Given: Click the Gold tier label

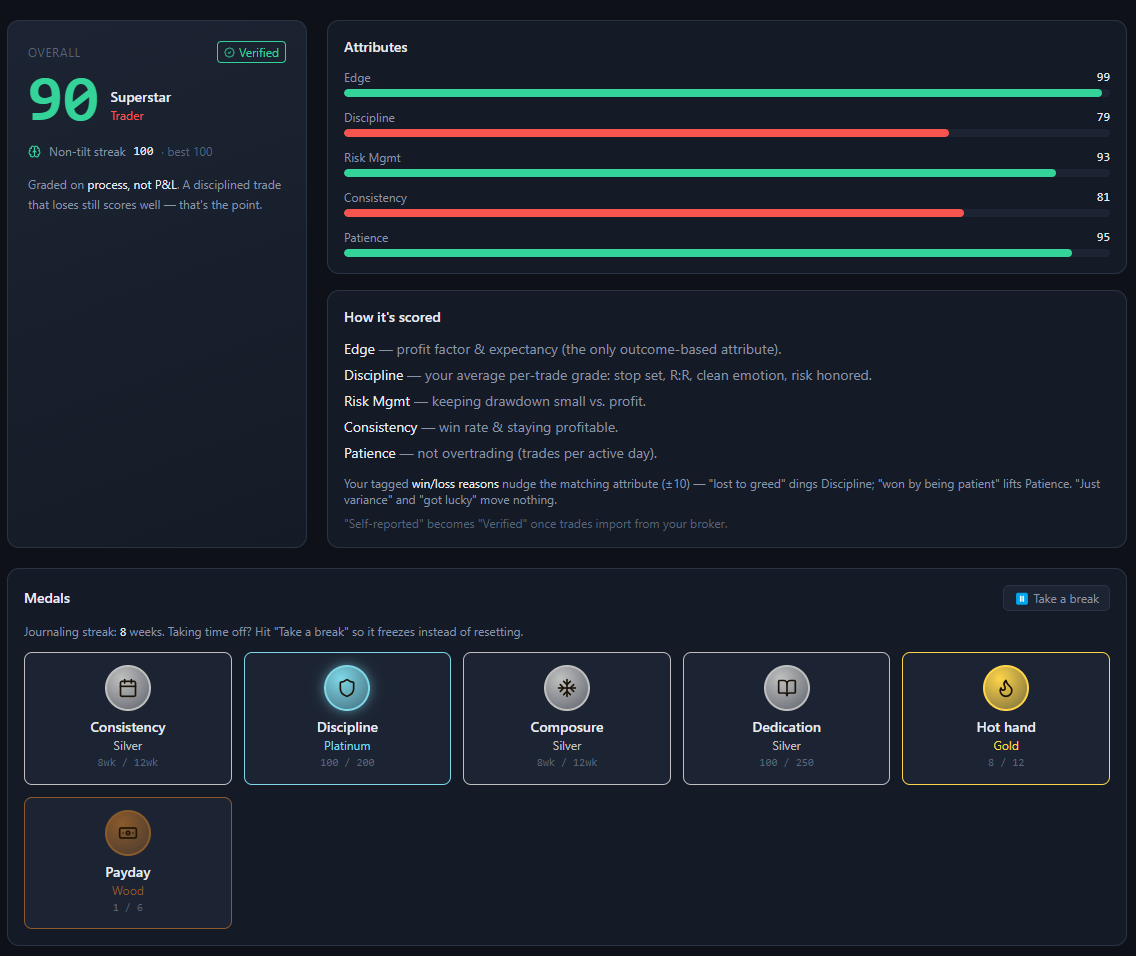Looking at the screenshot, I should 1006,746.
